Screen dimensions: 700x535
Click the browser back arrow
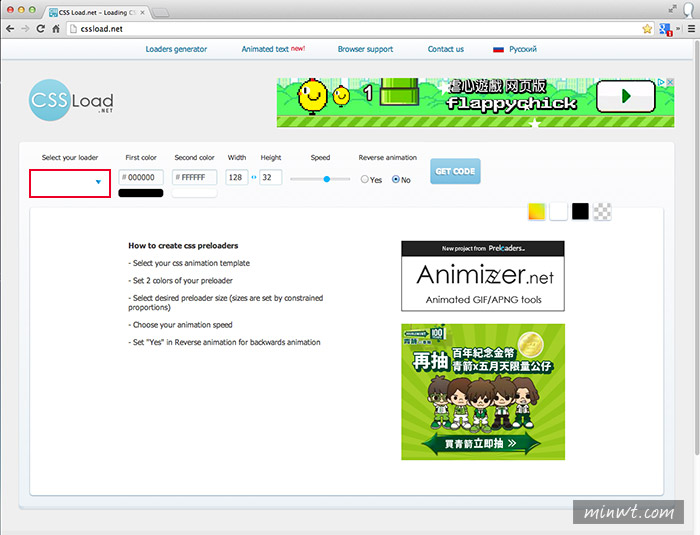coord(9,29)
